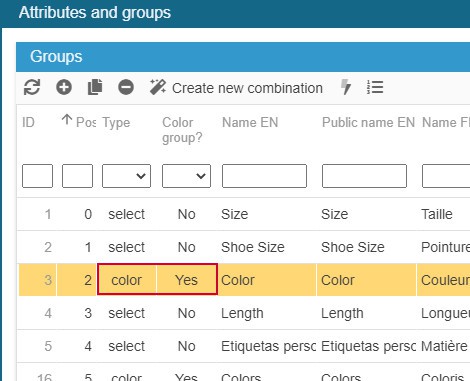Focus the ID filter field
The height and width of the screenshot is (381, 470).
pyautogui.click(x=37, y=176)
